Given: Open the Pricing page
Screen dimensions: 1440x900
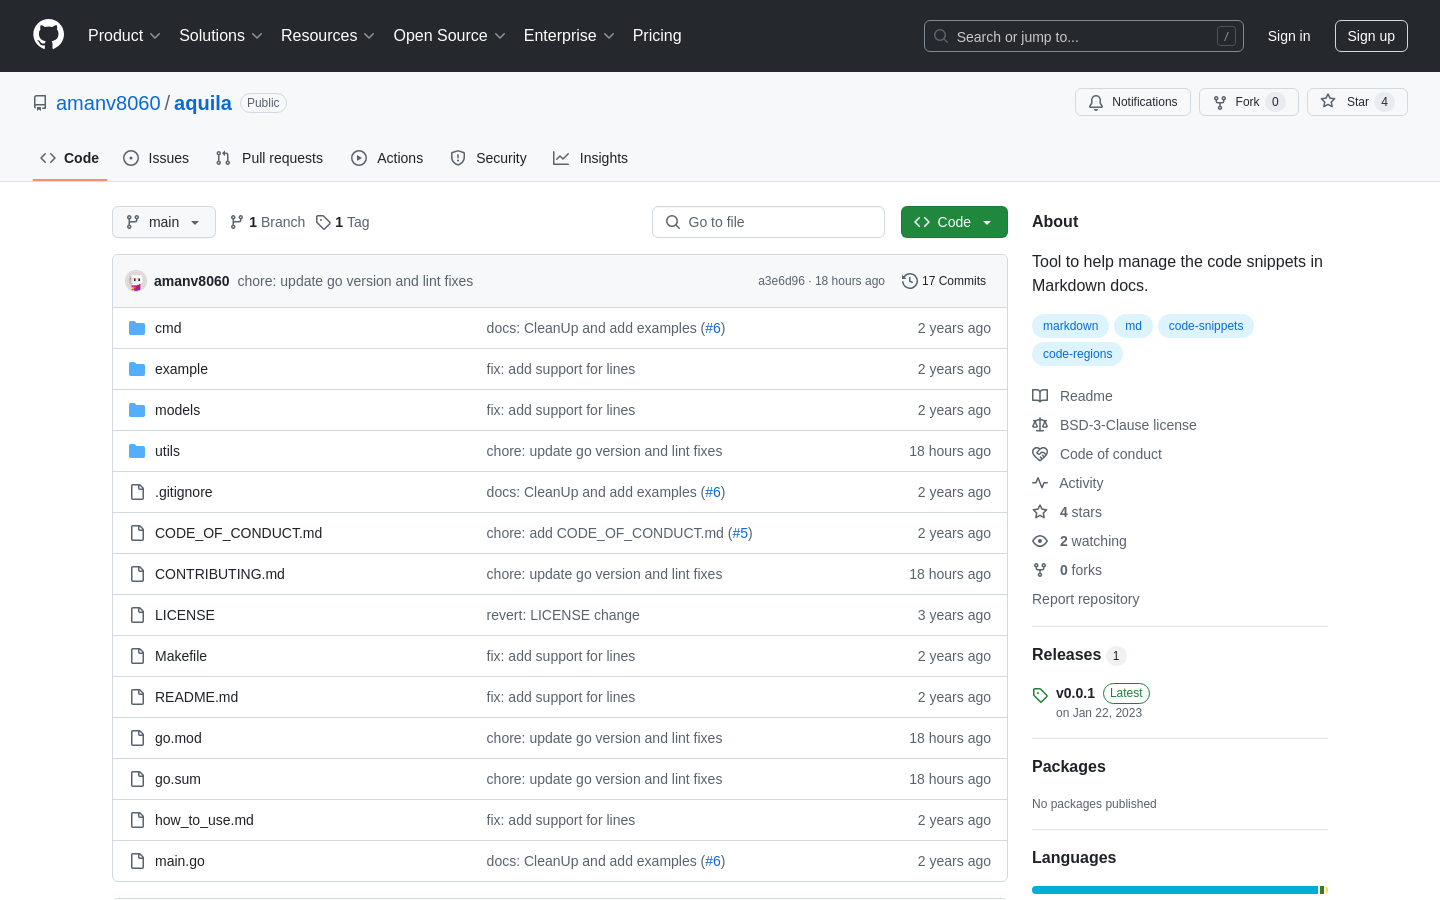Looking at the screenshot, I should [657, 36].
